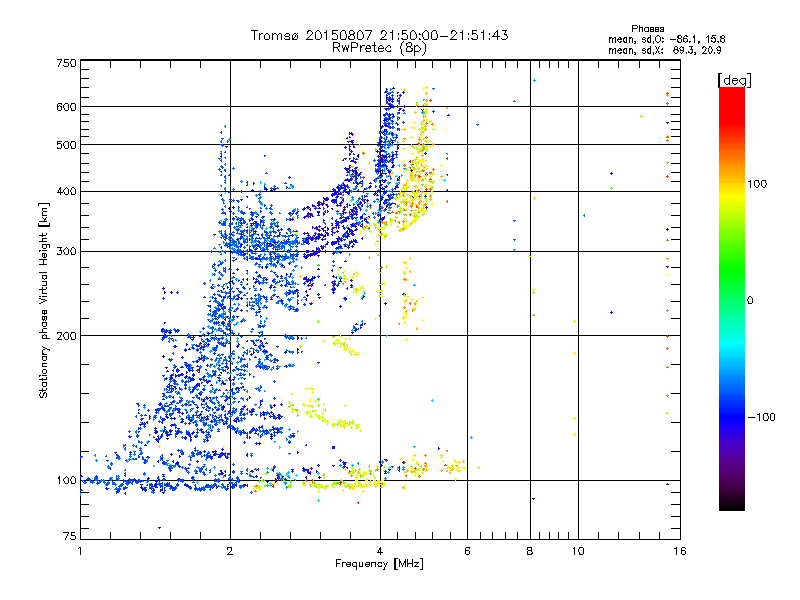Click the y-axis tick label '500'

[67, 145]
